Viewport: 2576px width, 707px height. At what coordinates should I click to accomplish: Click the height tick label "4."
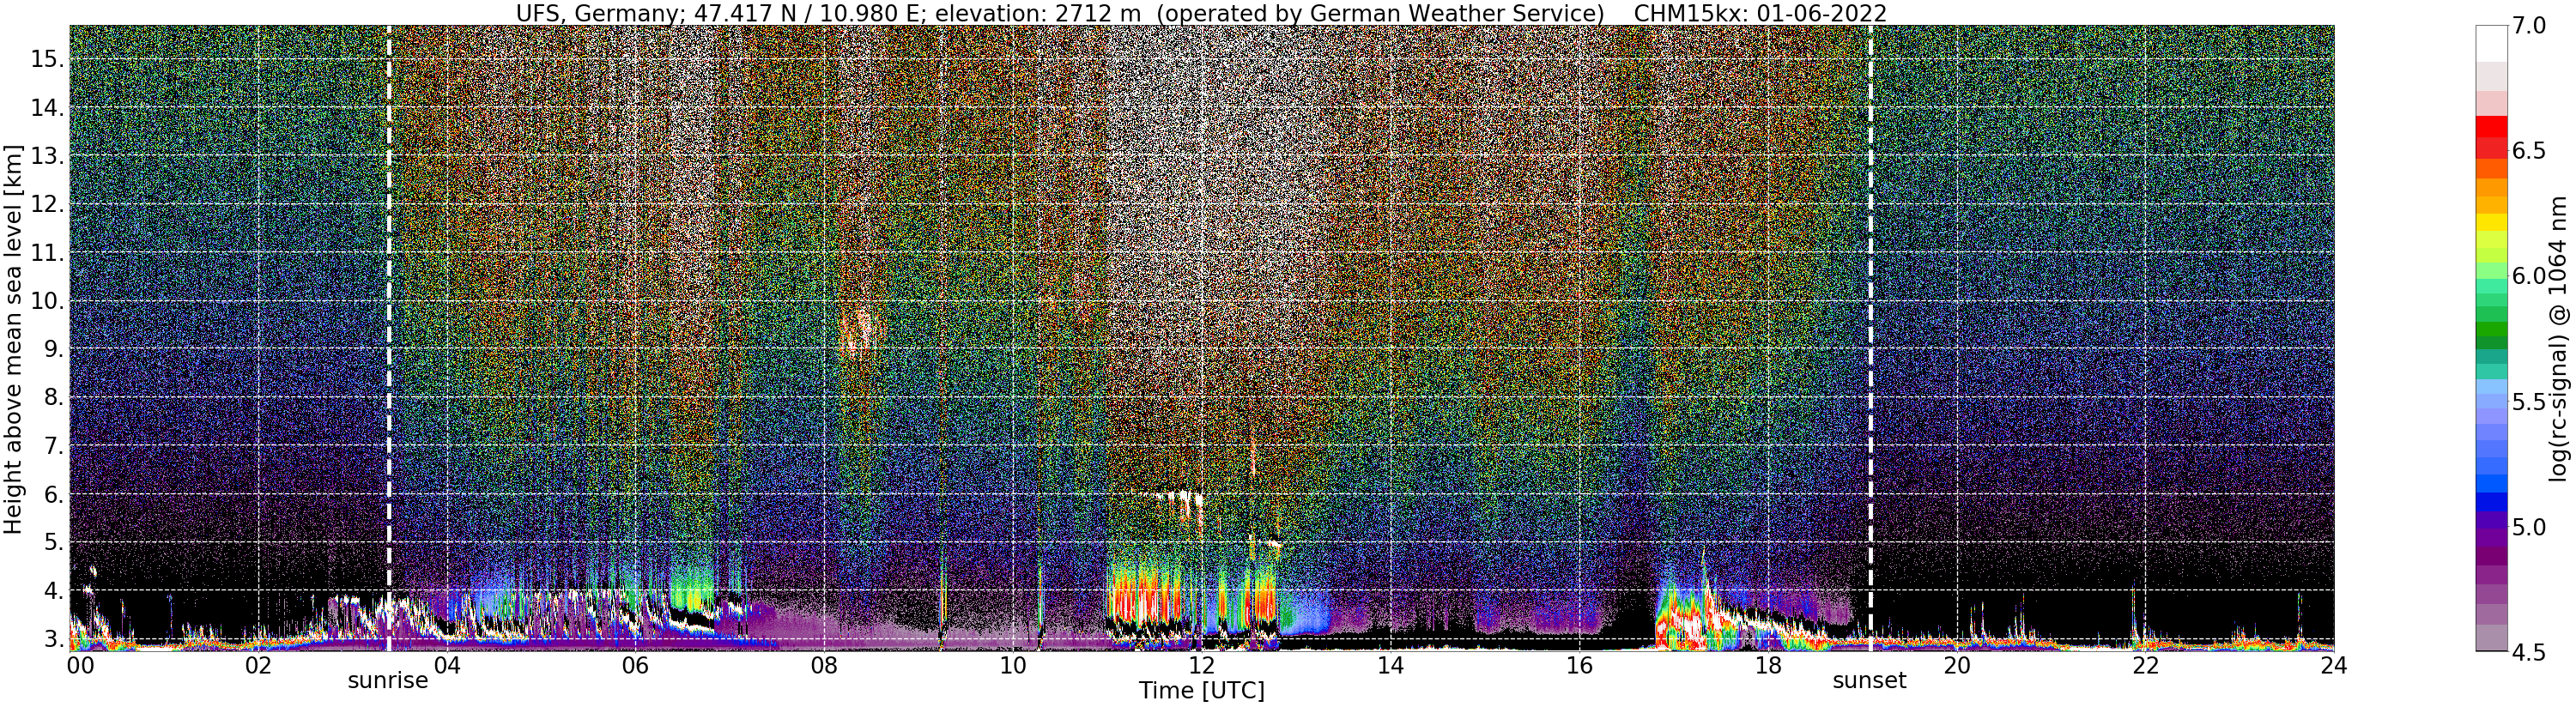tap(52, 591)
